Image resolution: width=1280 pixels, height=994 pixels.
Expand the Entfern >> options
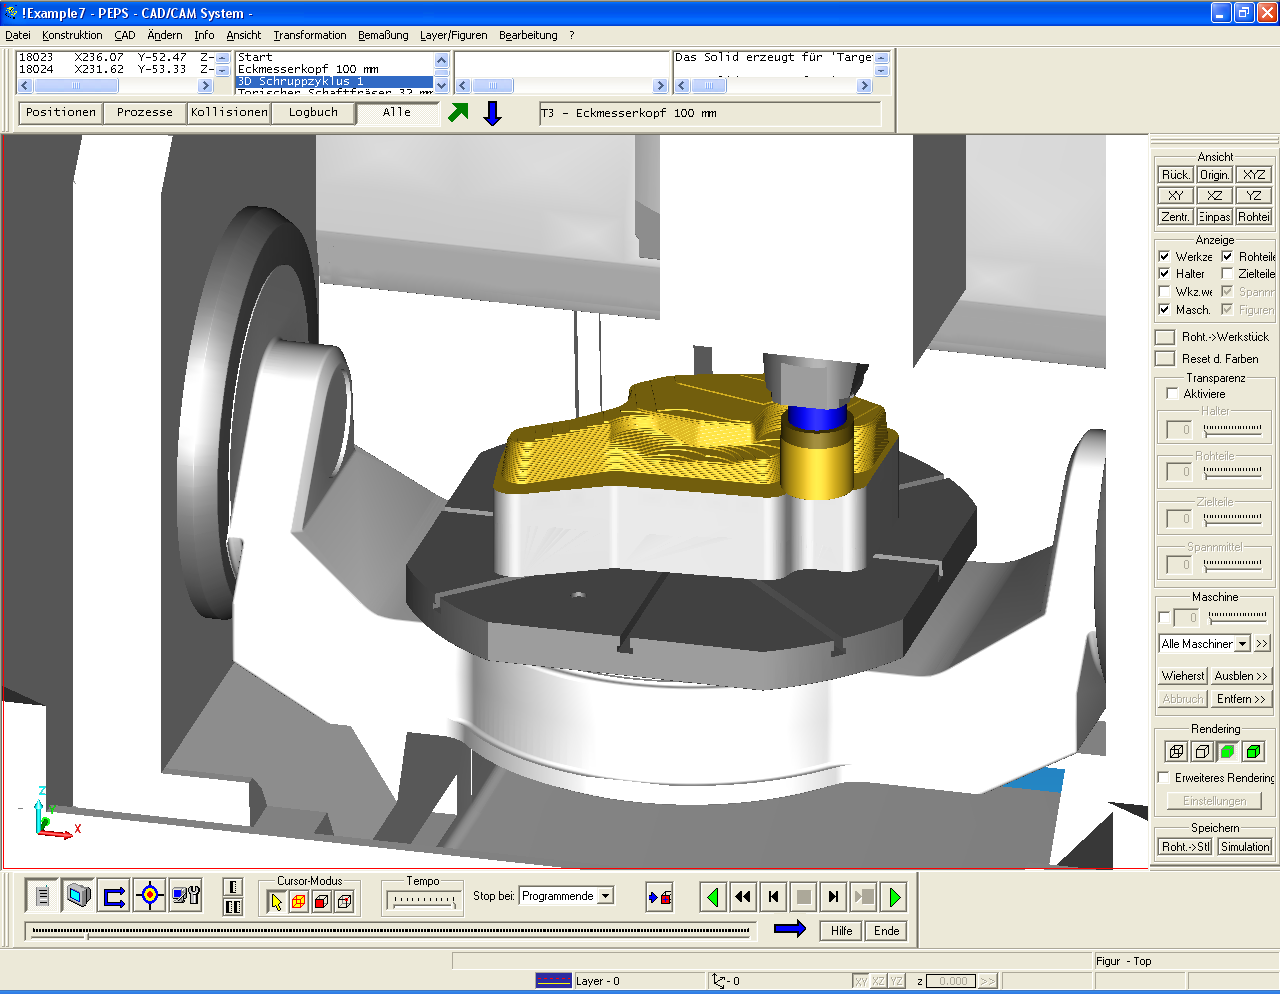1241,699
